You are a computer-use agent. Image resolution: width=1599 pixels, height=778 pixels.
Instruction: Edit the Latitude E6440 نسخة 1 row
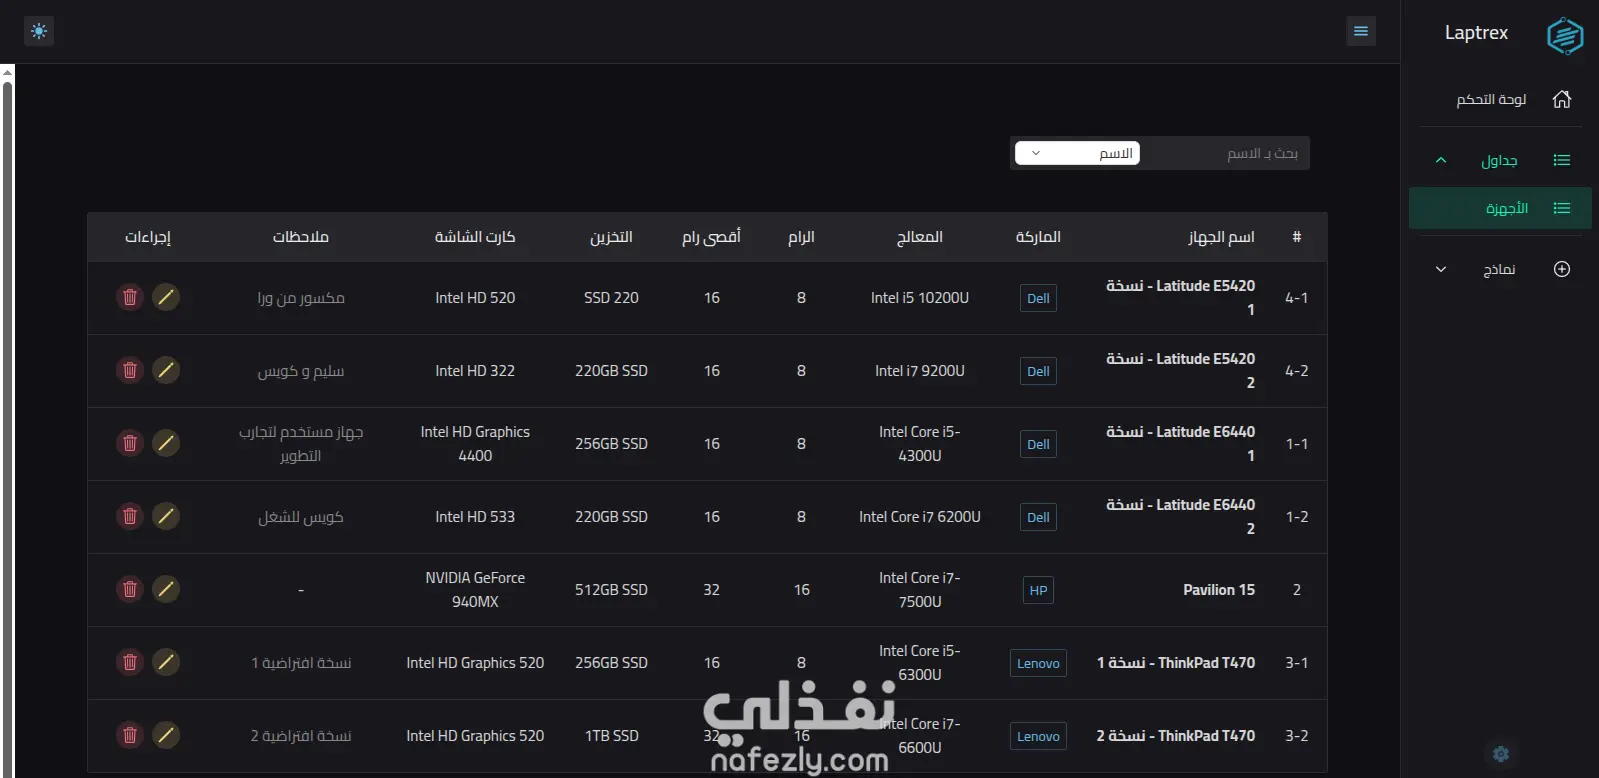(x=166, y=443)
